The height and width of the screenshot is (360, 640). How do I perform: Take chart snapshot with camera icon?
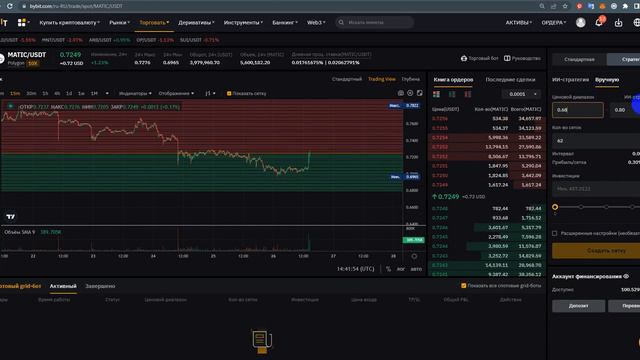point(400,93)
